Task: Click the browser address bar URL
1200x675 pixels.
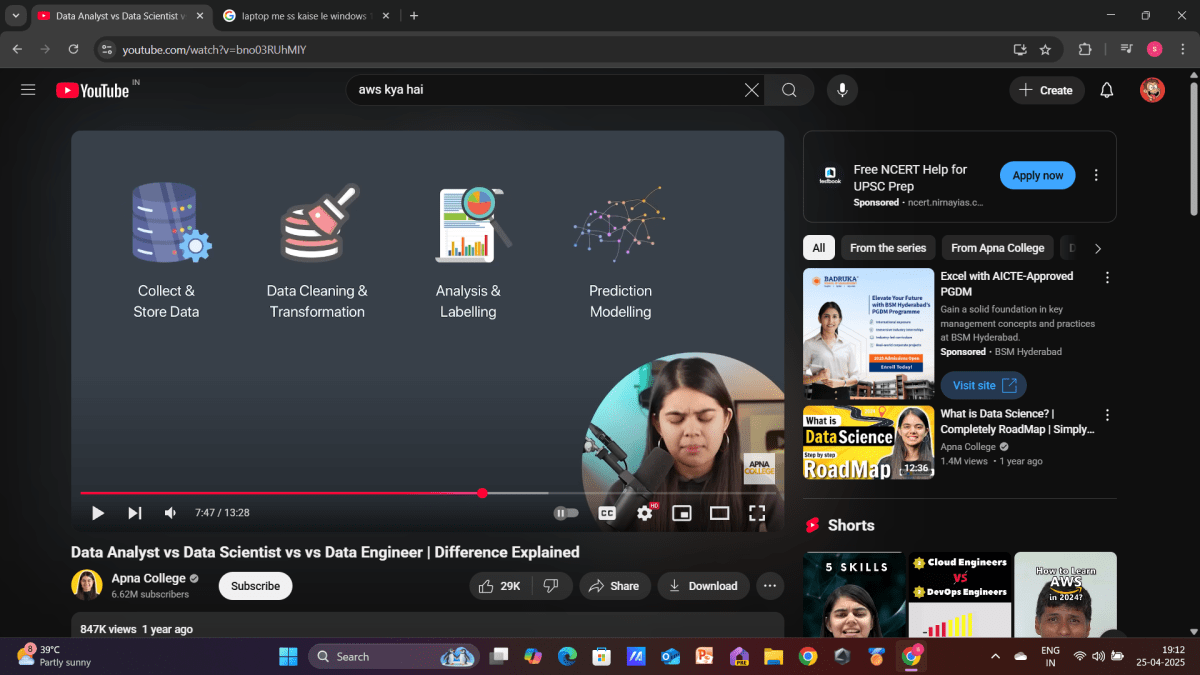Action: [214, 49]
